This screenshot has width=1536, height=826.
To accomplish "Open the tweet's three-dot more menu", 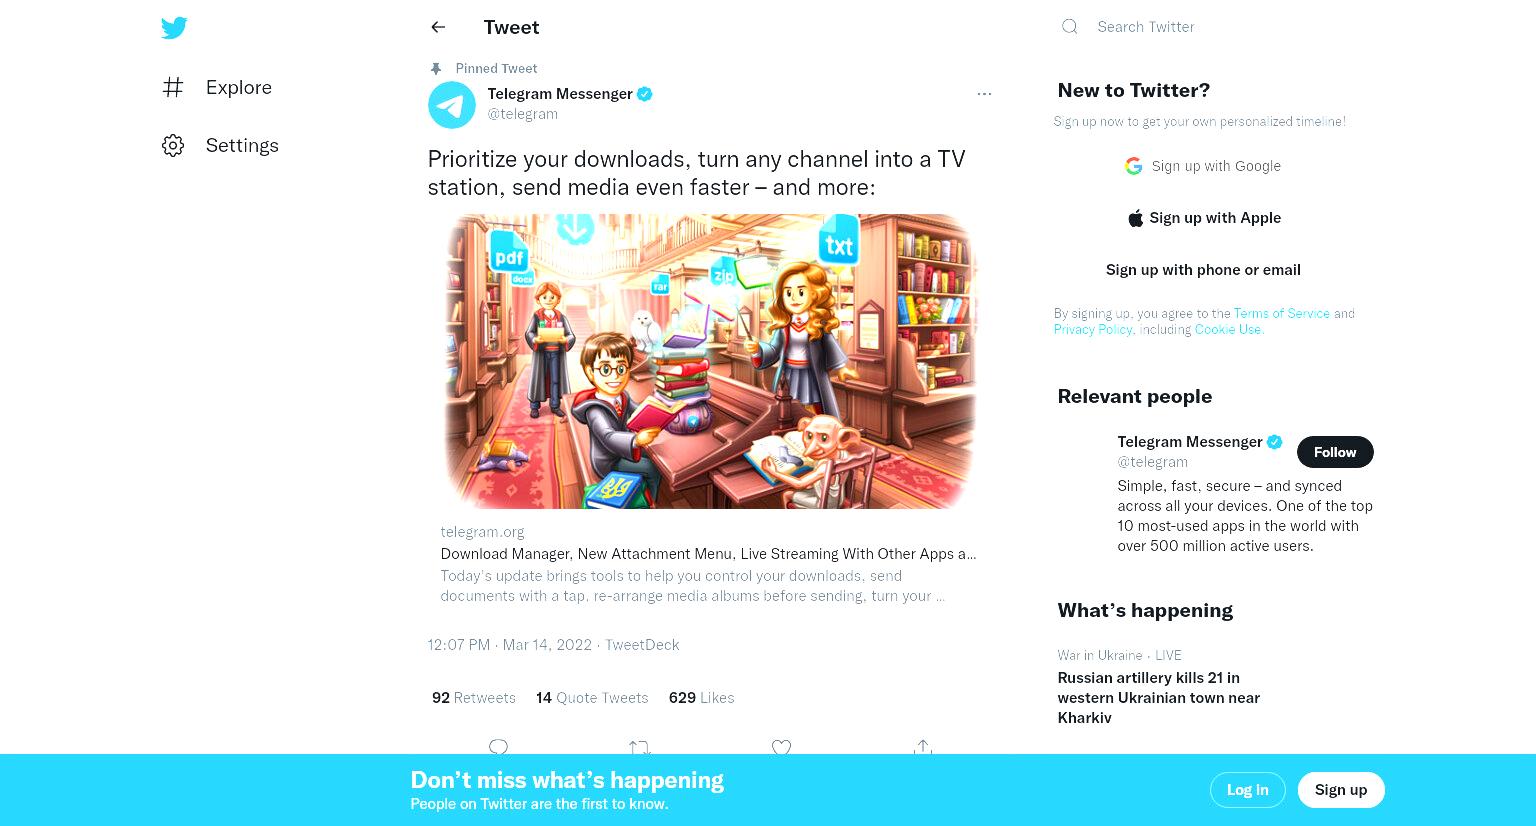I will (x=984, y=94).
